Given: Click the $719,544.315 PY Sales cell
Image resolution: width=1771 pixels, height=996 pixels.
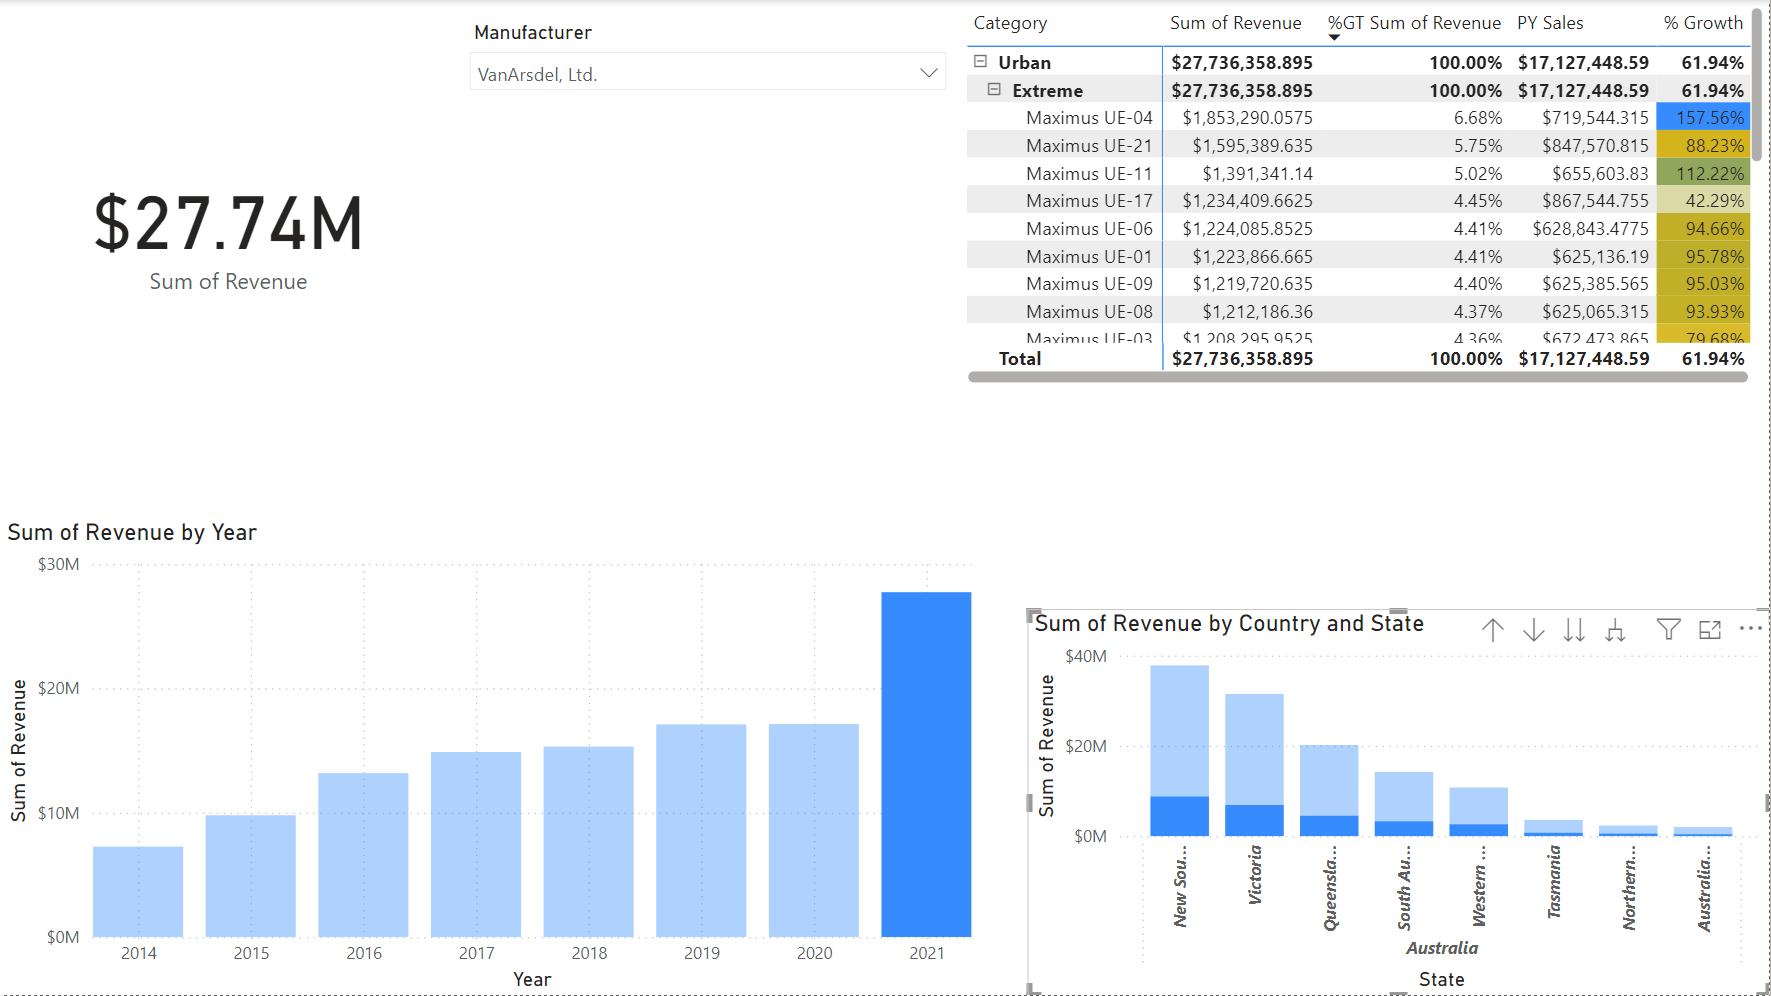Looking at the screenshot, I should click(1595, 118).
